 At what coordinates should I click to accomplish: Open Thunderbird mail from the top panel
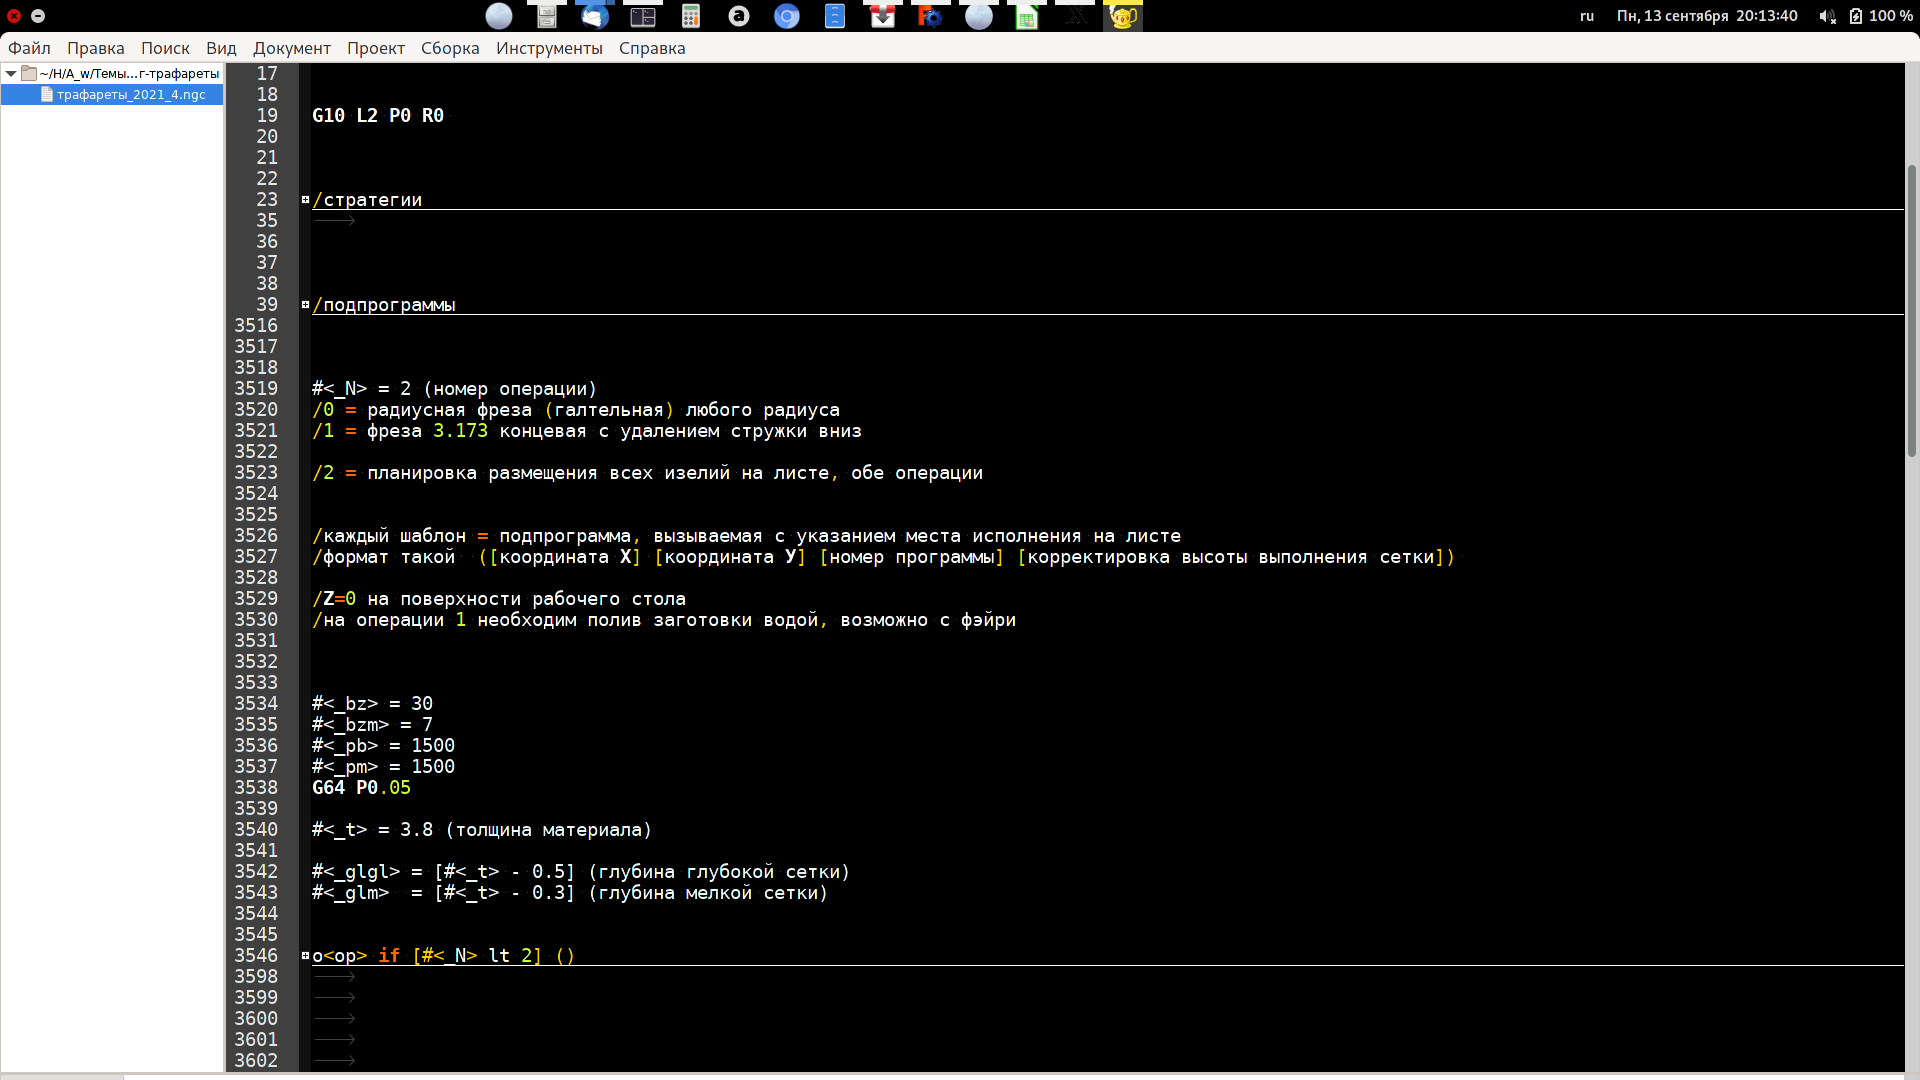click(x=595, y=16)
